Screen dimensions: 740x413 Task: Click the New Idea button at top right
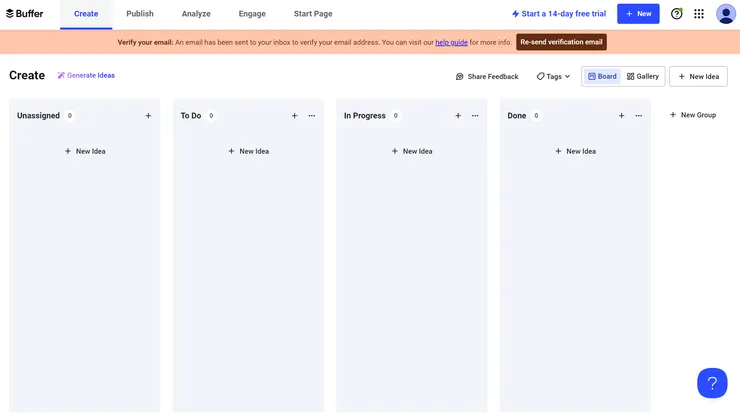tap(698, 76)
